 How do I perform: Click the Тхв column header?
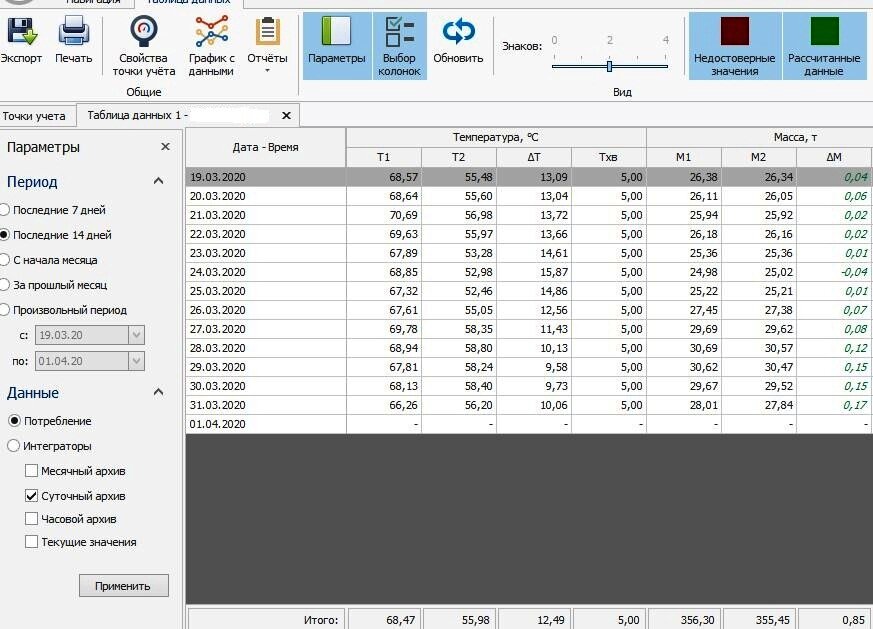click(609, 157)
